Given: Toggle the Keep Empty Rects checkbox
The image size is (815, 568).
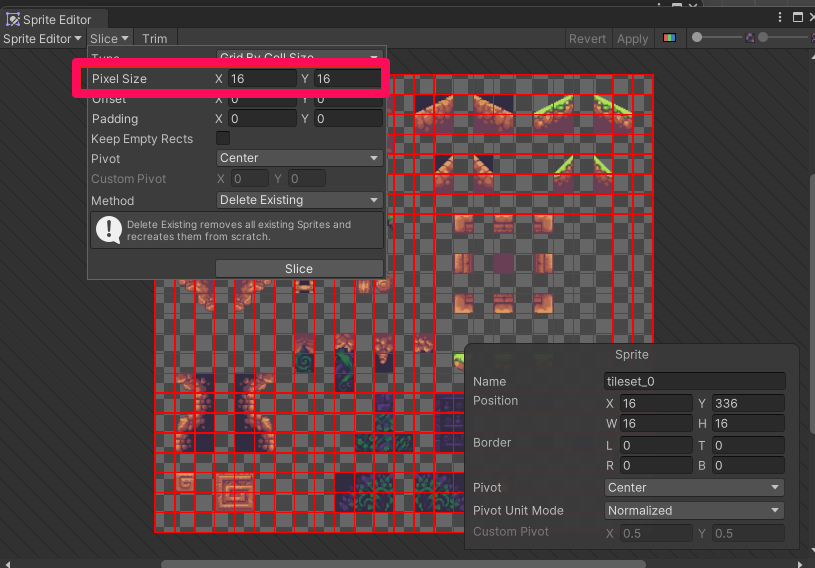Looking at the screenshot, I should tap(222, 138).
